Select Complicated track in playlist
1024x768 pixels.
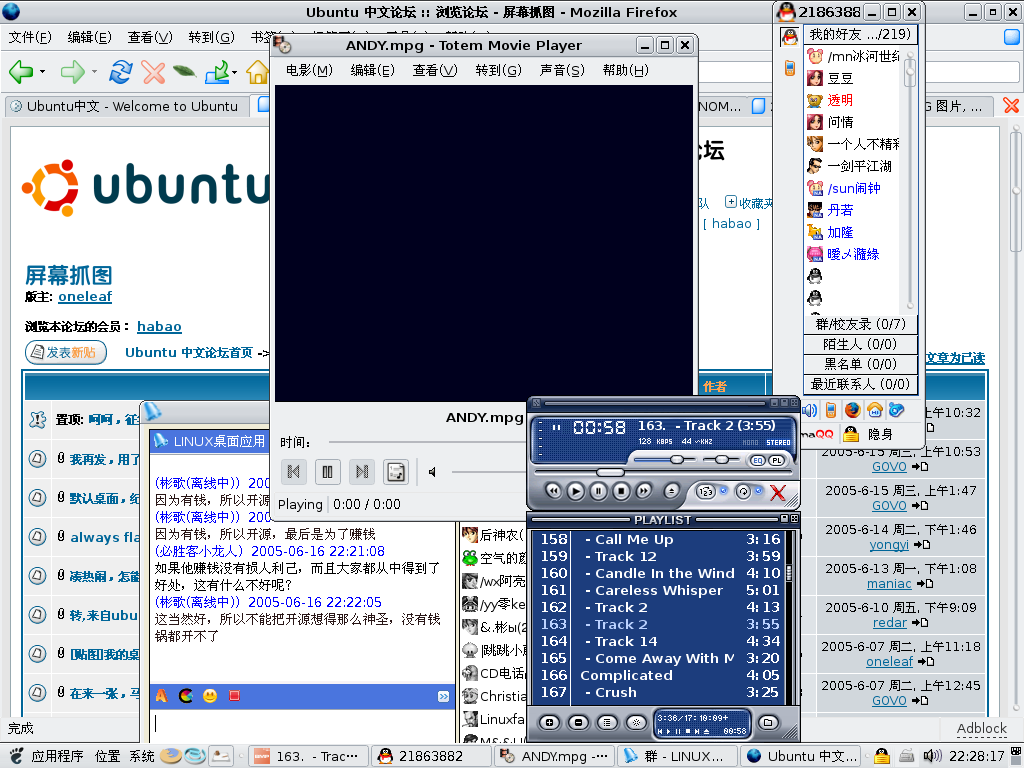660,675
